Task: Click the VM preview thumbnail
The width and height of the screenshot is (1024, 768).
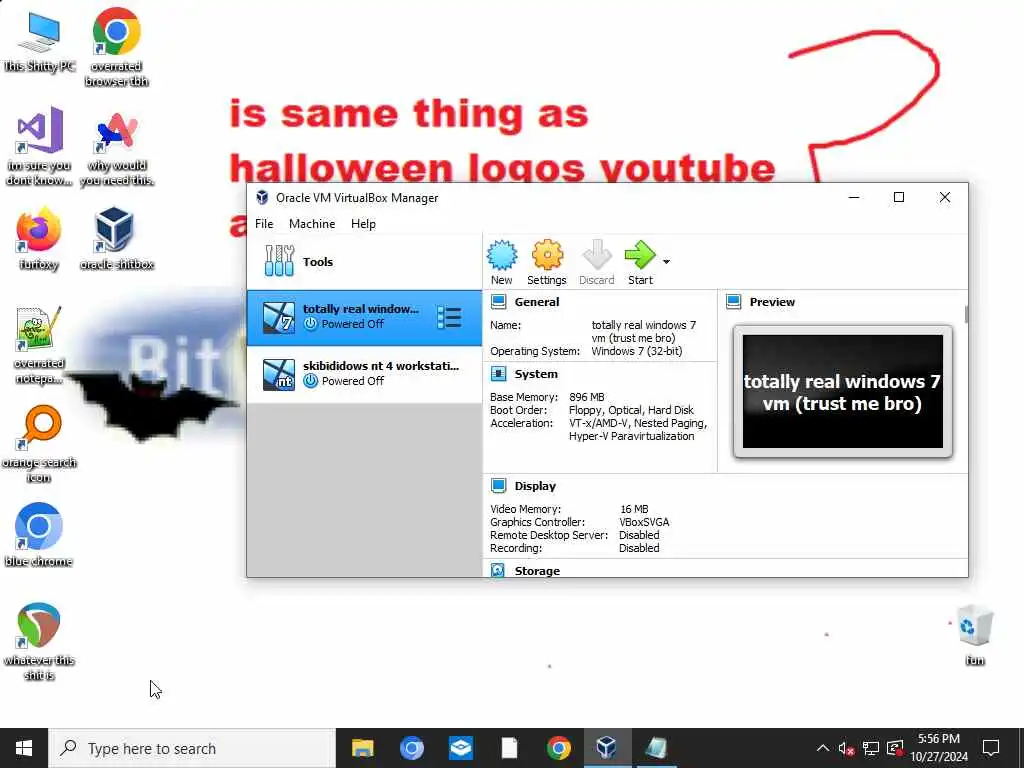Action: click(842, 391)
